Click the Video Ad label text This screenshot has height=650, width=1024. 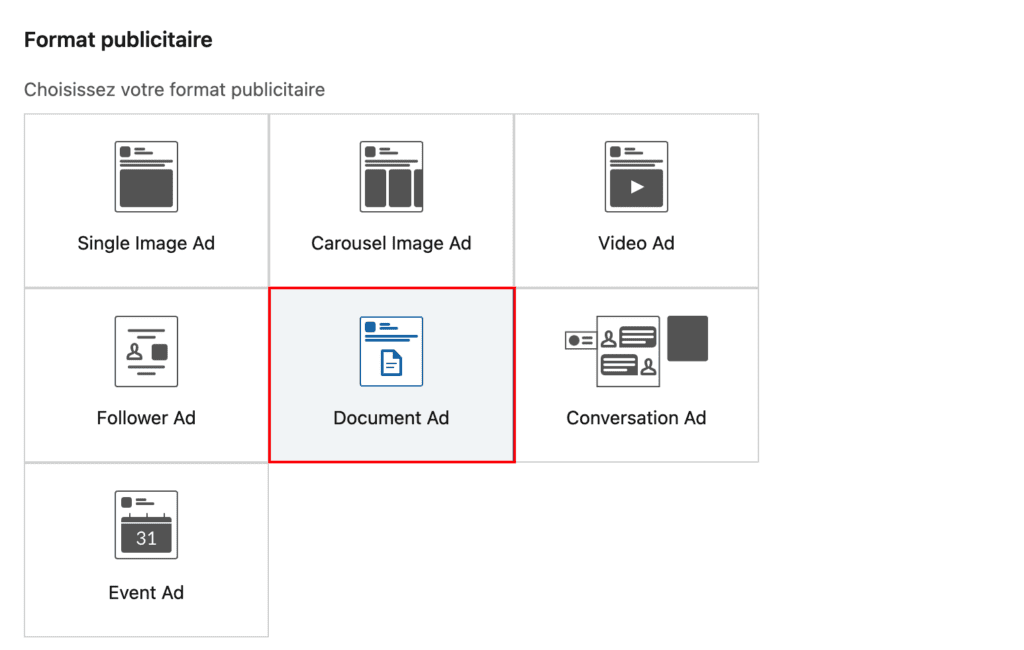tap(636, 243)
